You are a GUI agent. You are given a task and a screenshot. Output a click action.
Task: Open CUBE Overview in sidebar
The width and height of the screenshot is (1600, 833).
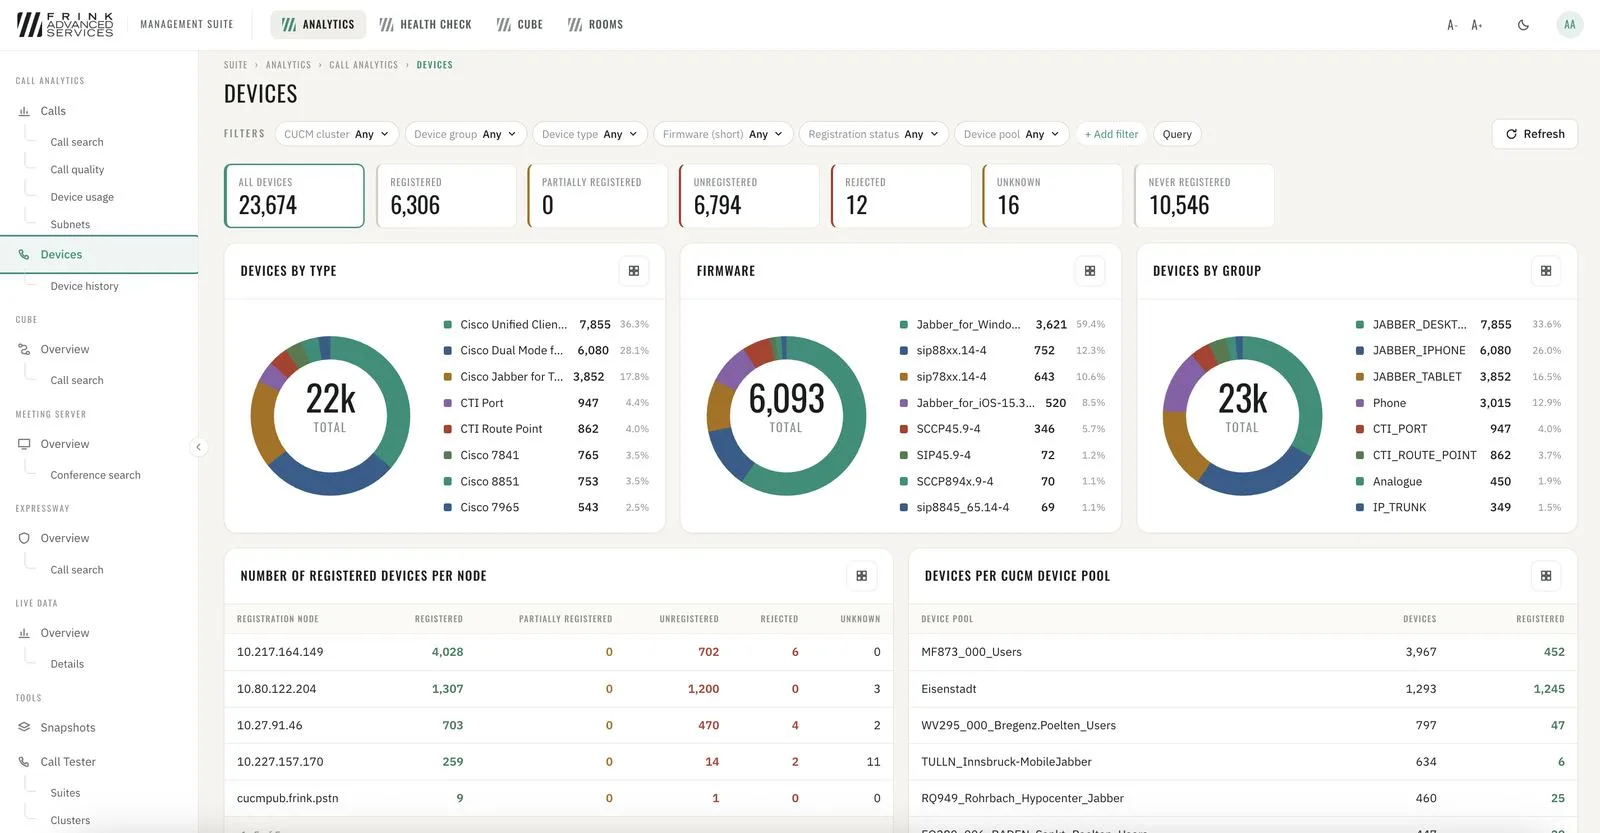pos(65,350)
